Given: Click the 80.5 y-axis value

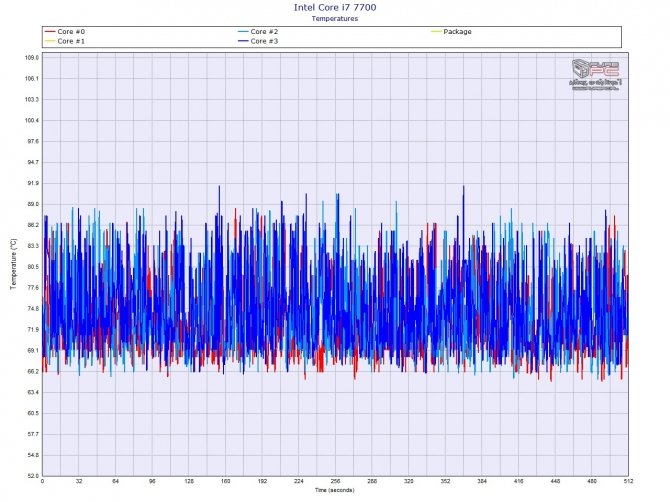Looking at the screenshot, I should (33, 267).
